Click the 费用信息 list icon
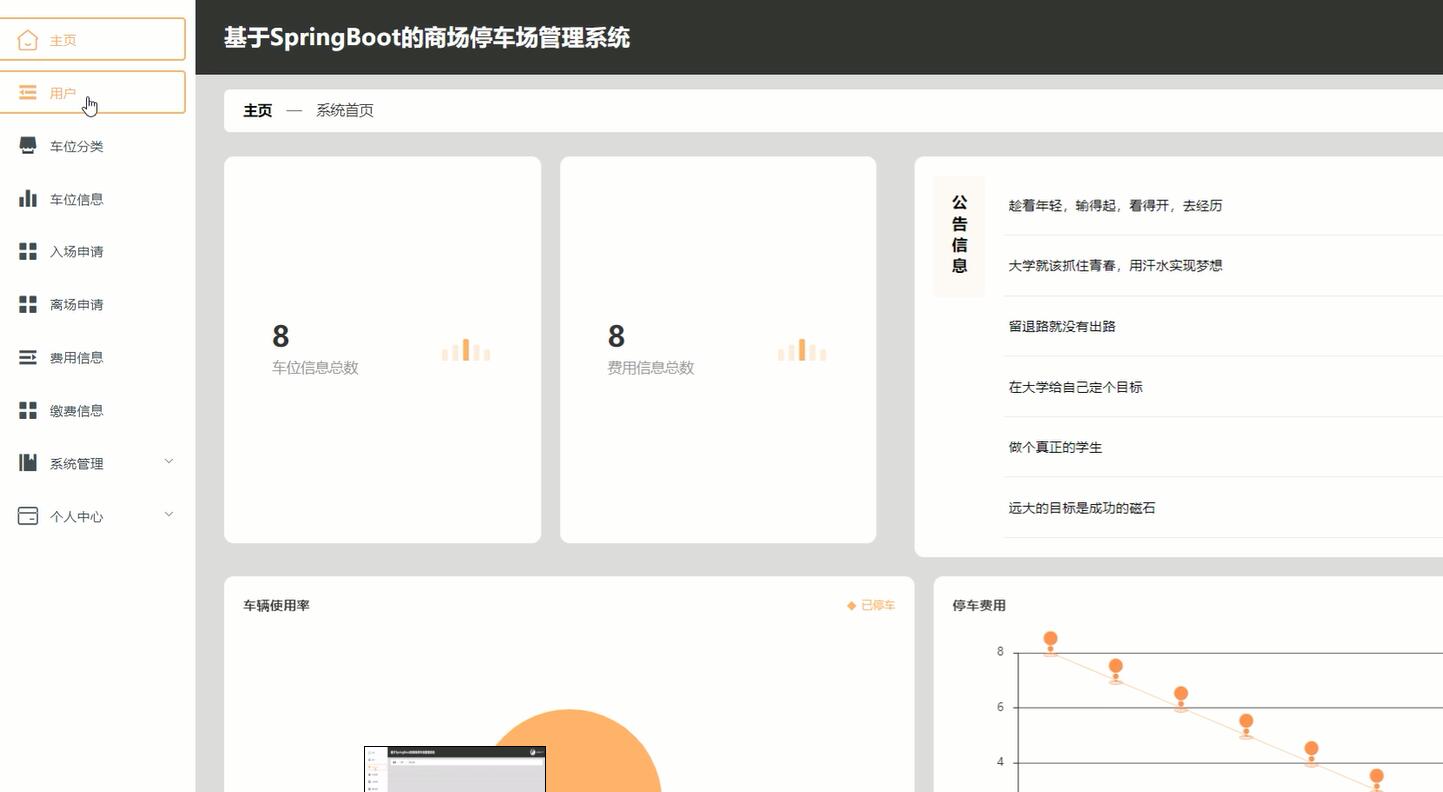This screenshot has height=792, width=1443. click(27, 357)
